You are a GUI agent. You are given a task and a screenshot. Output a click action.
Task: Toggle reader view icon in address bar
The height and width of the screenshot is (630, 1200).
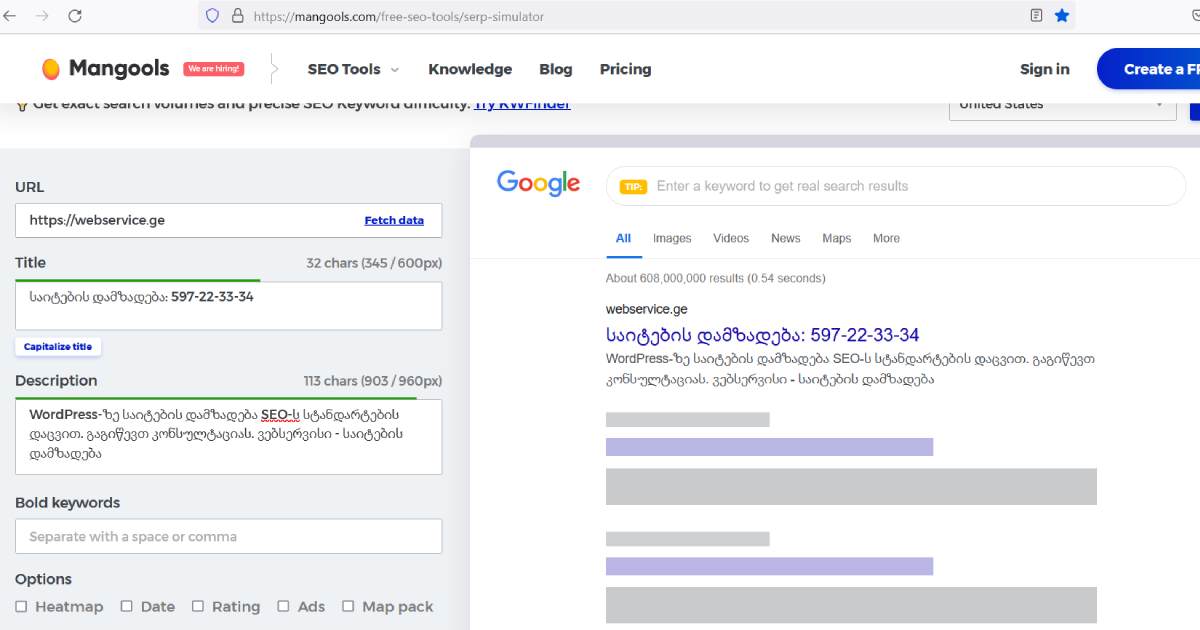point(1037,16)
